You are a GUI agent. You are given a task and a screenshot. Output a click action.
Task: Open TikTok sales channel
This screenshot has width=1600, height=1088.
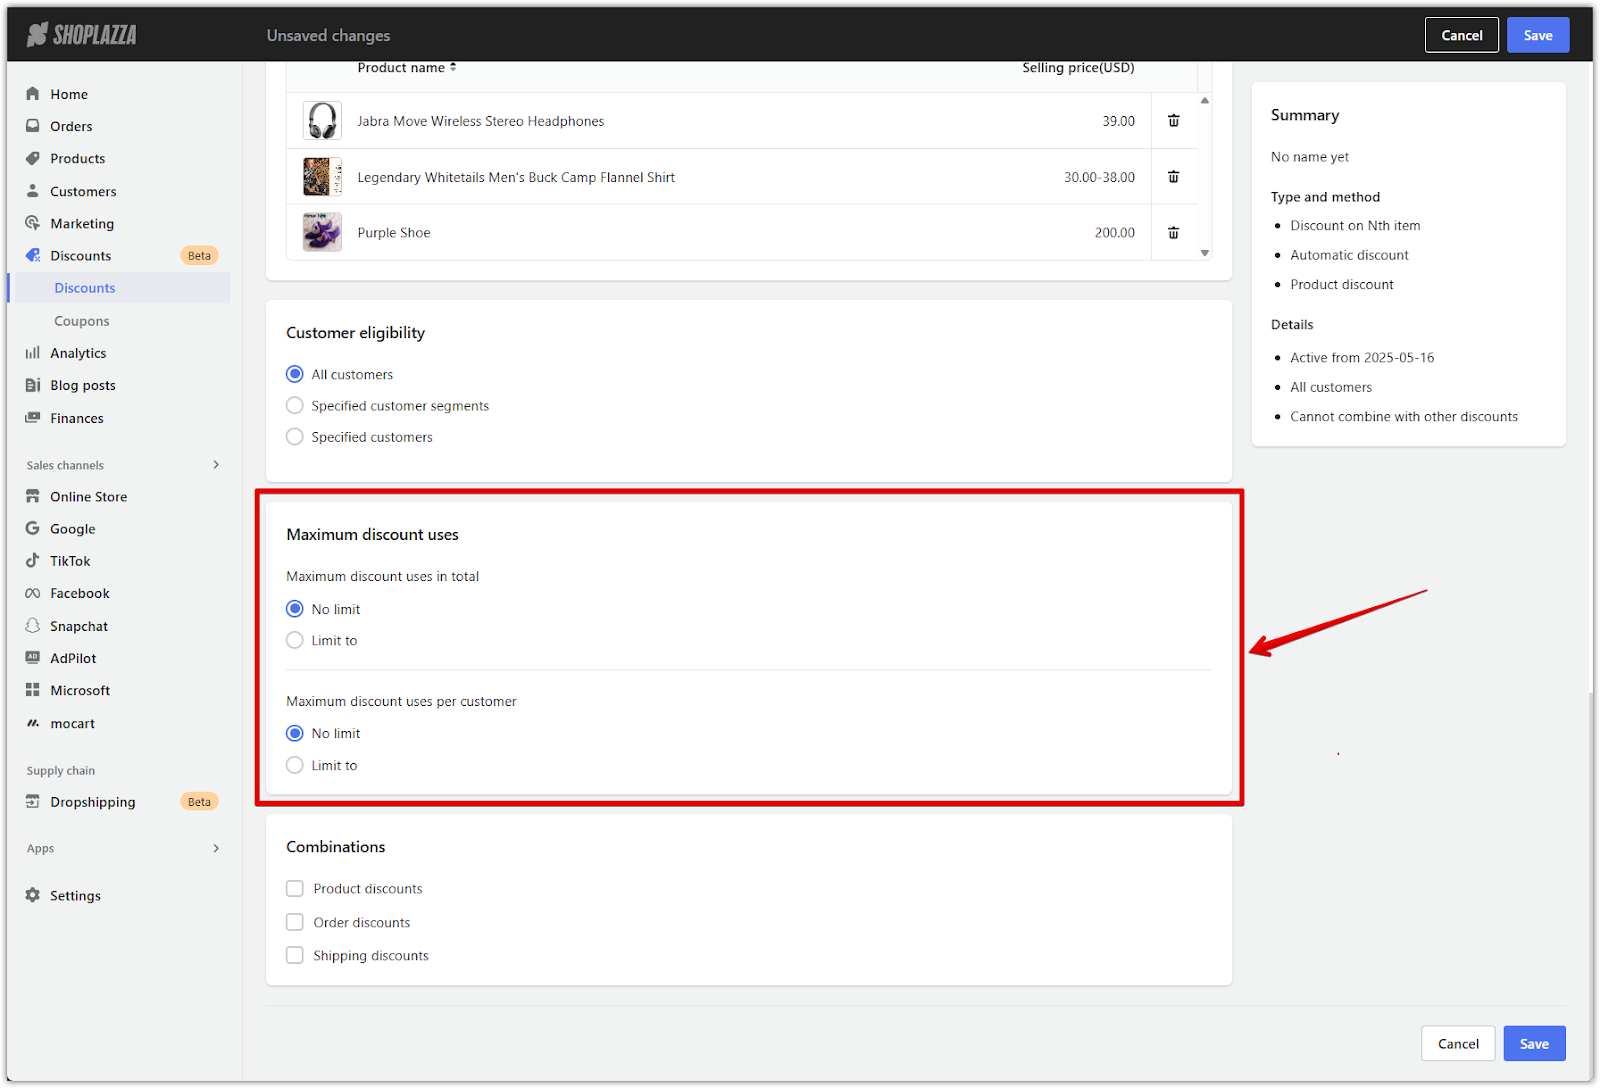[x=70, y=561]
